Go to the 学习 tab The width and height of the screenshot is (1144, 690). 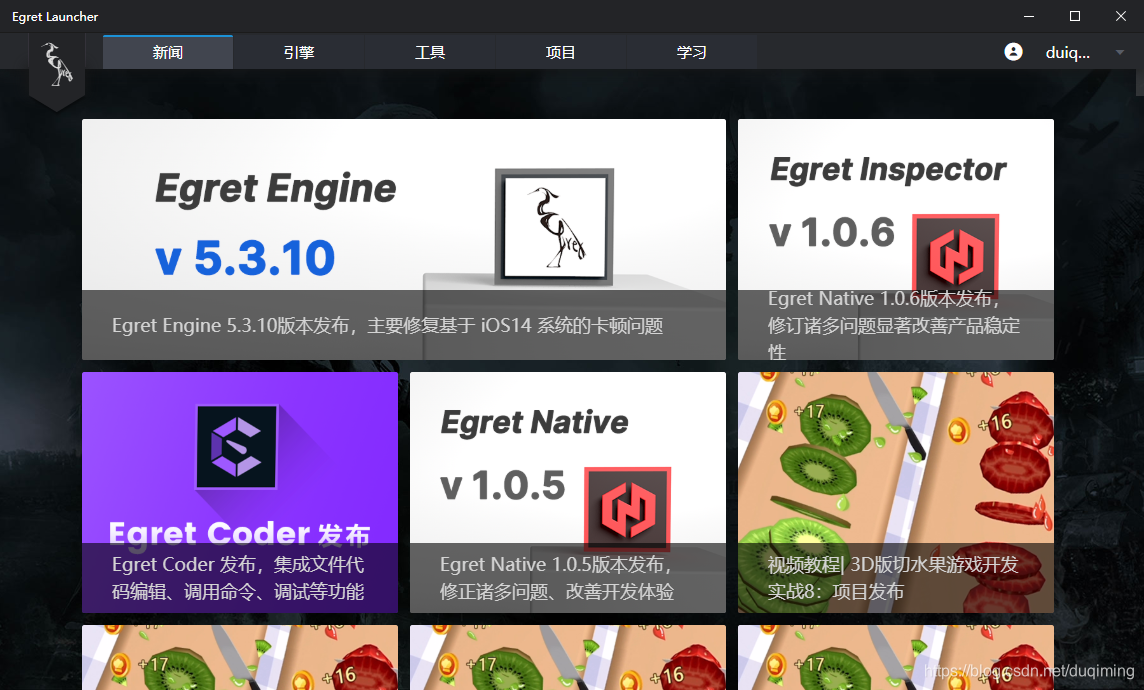(691, 52)
